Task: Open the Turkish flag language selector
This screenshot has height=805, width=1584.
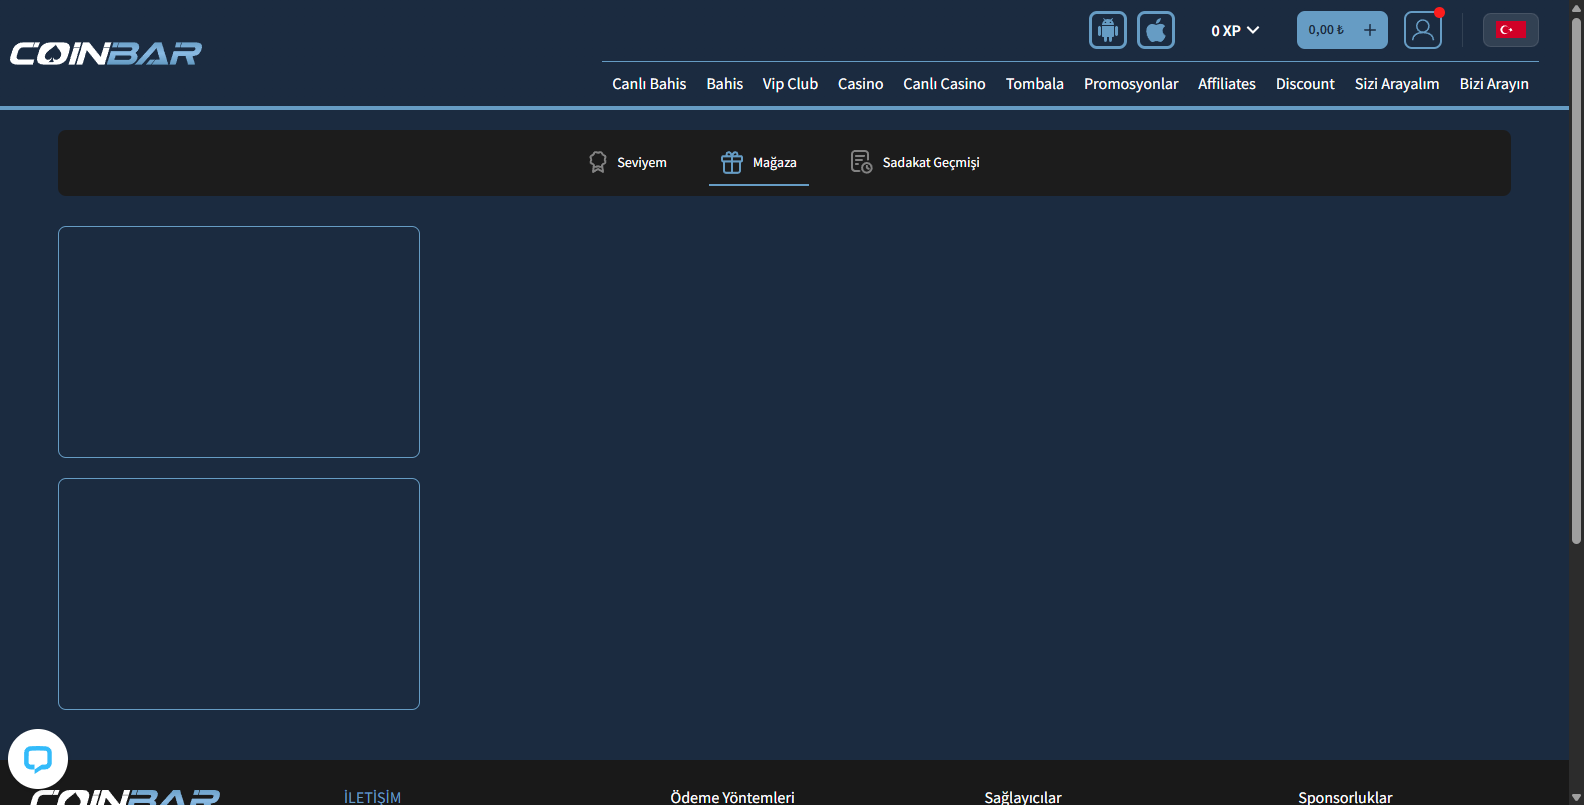Action: coord(1510,30)
